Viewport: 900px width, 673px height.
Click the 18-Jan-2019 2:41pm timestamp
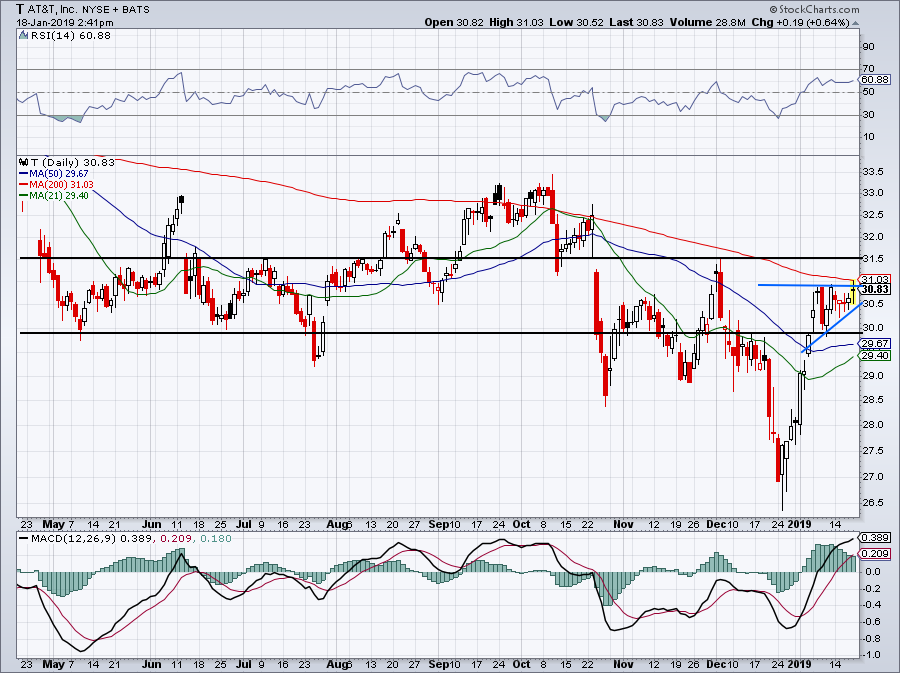(65, 23)
